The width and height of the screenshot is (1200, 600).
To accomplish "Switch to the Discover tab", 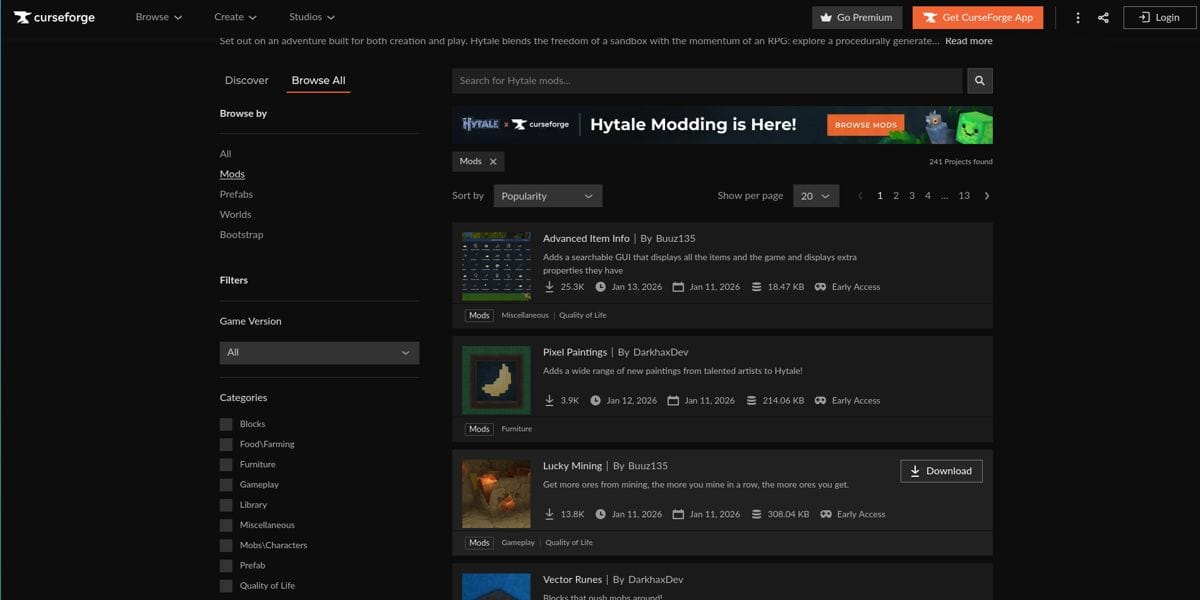I will [x=246, y=80].
